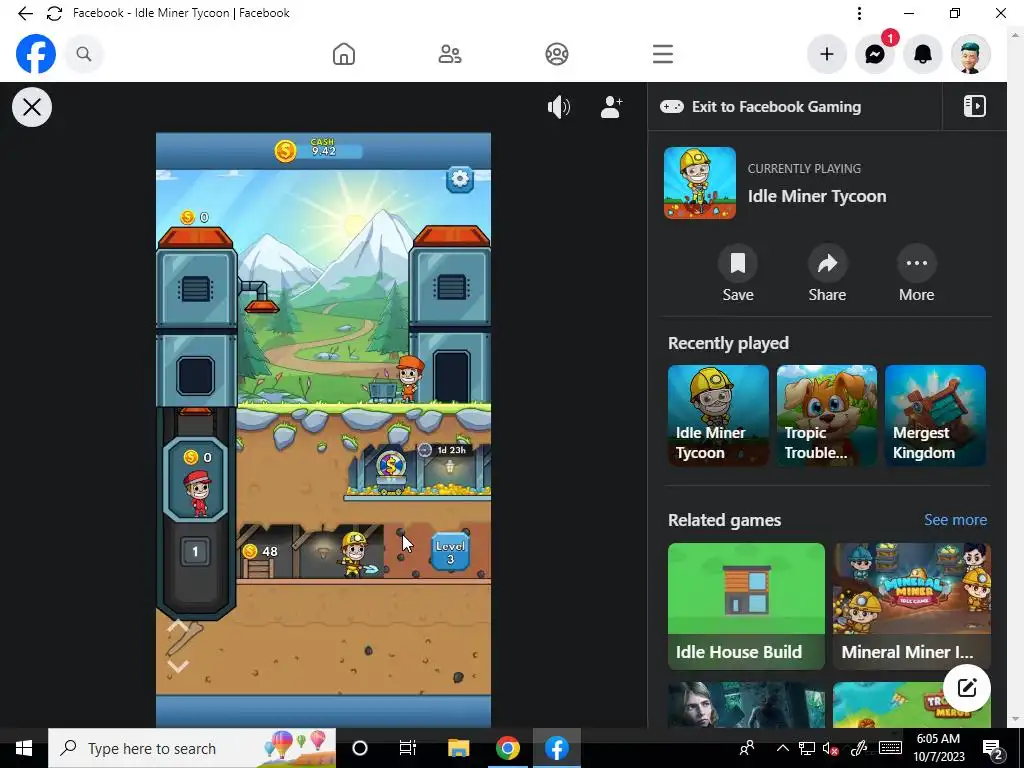Image resolution: width=1024 pixels, height=768 pixels.
Task: Play Idle Miner Tycoon from Recently played
Action: tap(718, 415)
